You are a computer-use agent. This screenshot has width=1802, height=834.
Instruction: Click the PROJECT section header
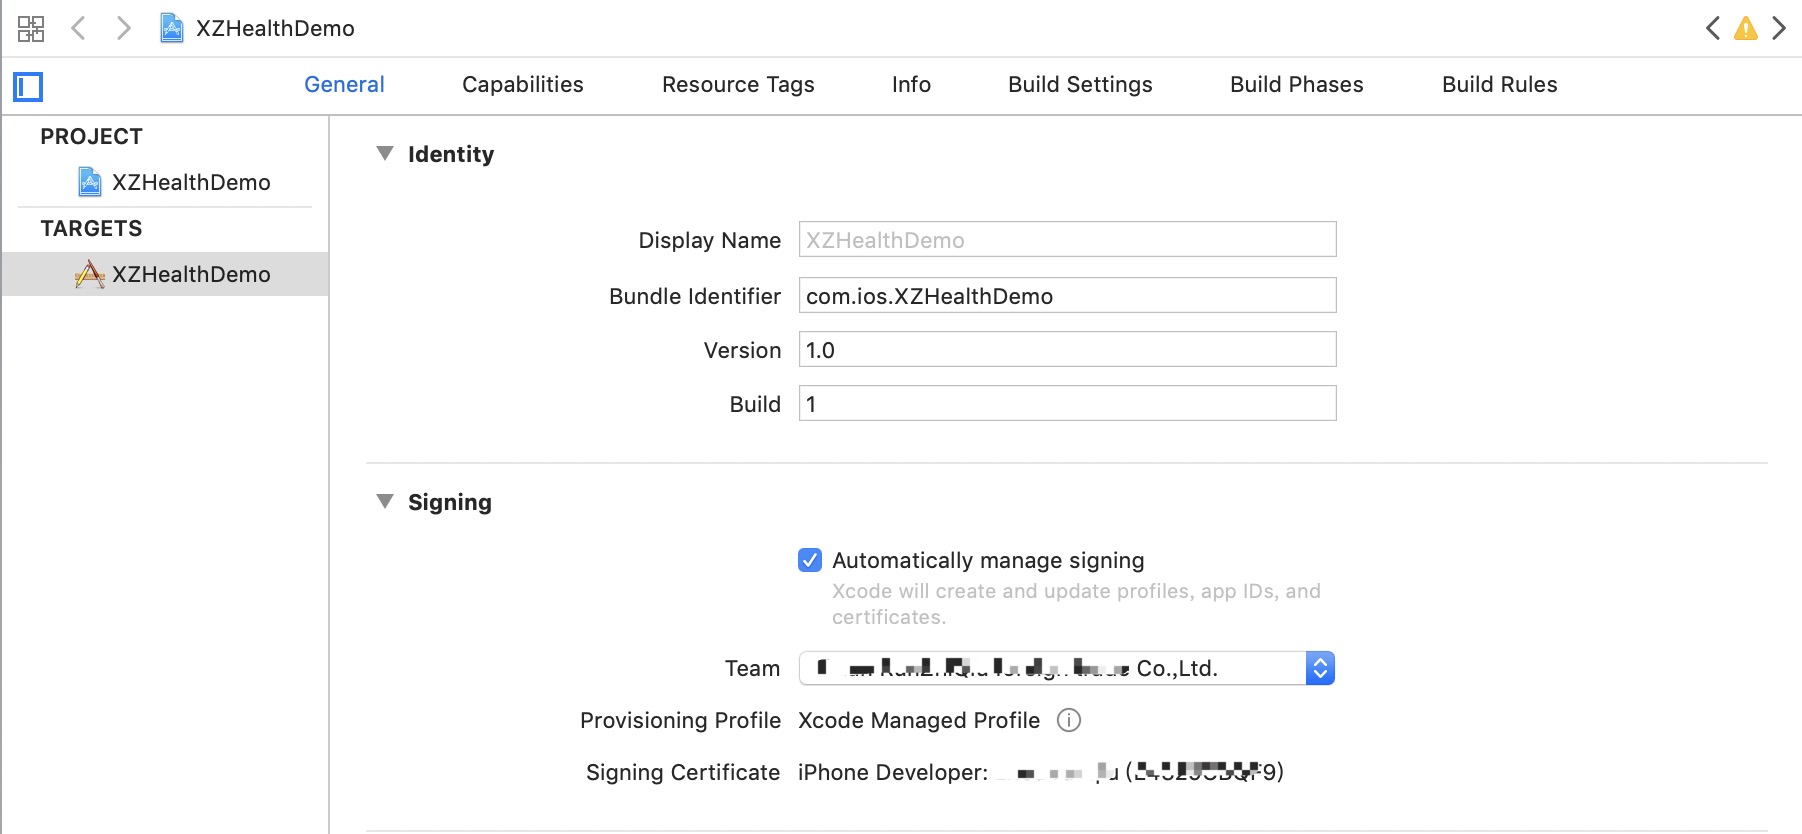[x=91, y=136]
